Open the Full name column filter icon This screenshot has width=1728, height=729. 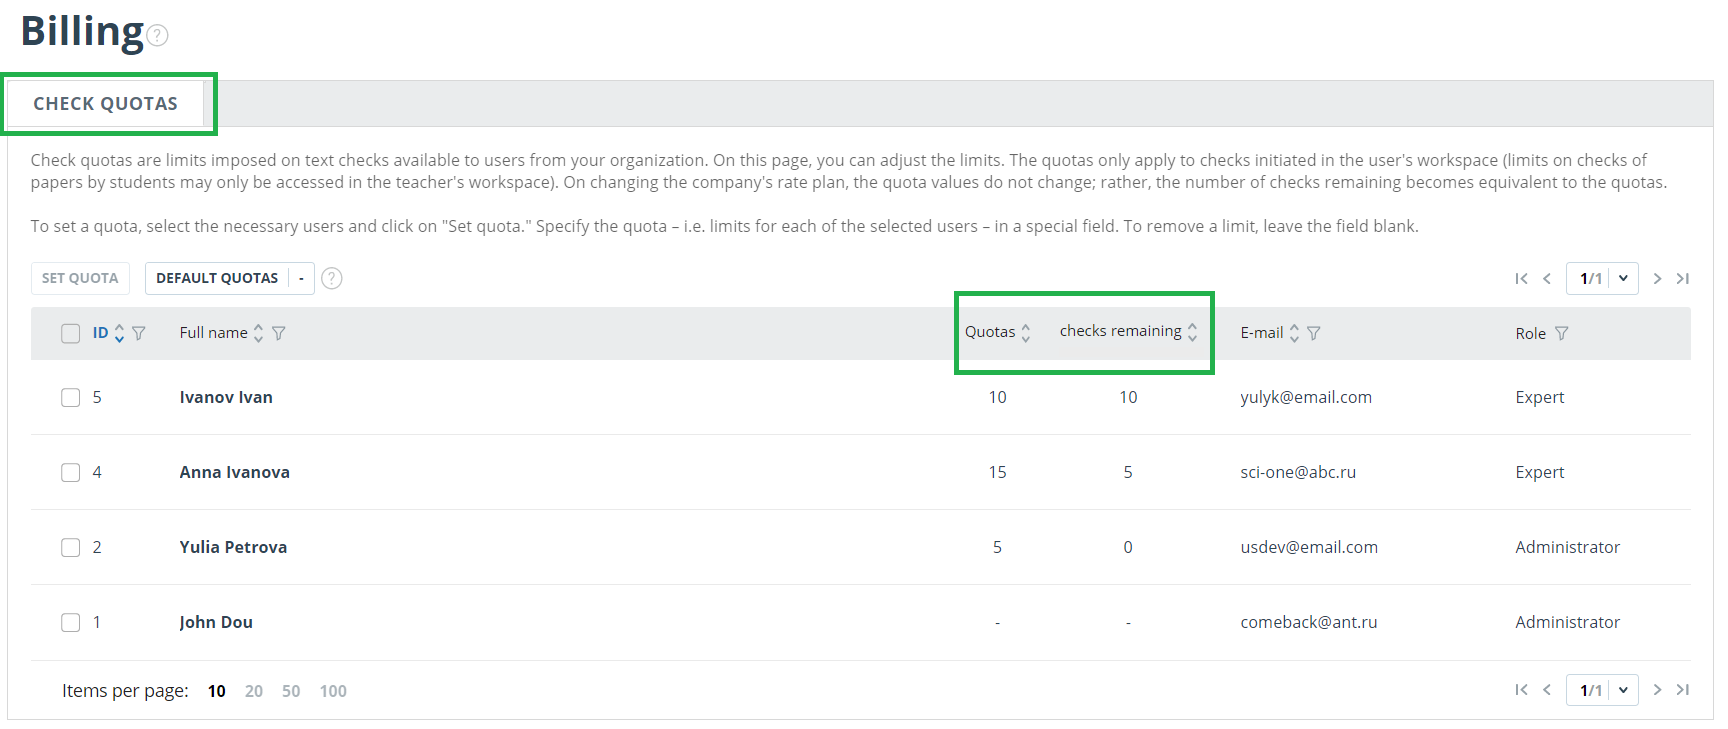click(x=279, y=333)
